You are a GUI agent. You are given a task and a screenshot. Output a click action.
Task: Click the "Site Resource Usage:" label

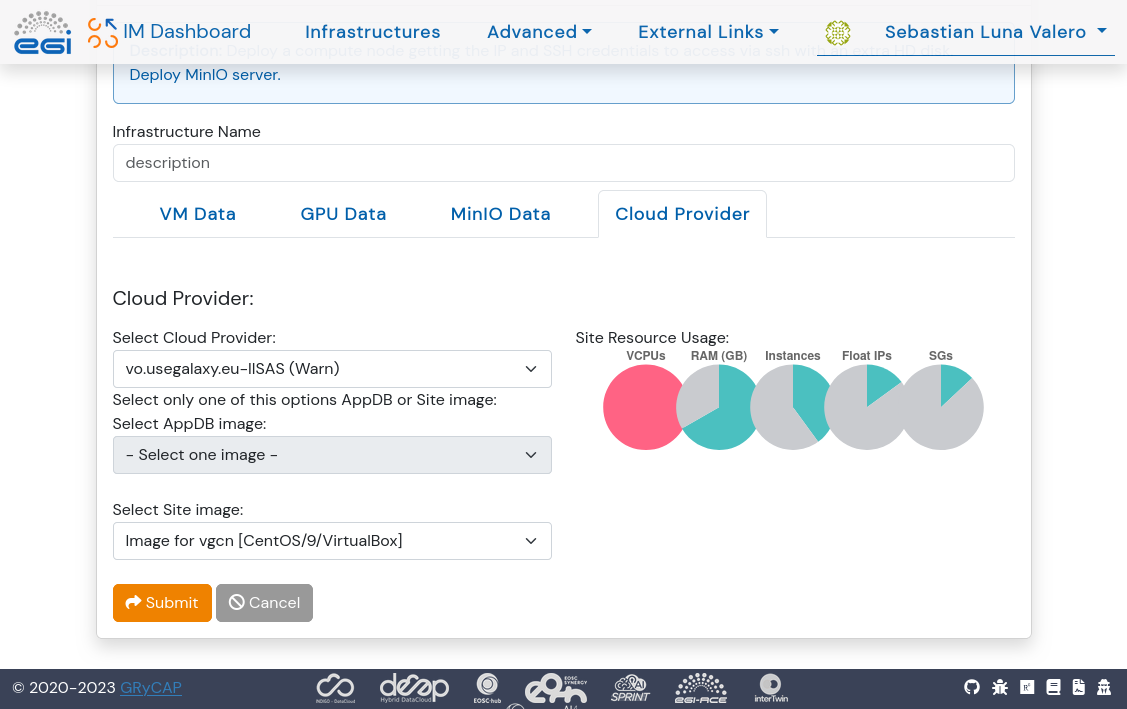click(x=652, y=338)
